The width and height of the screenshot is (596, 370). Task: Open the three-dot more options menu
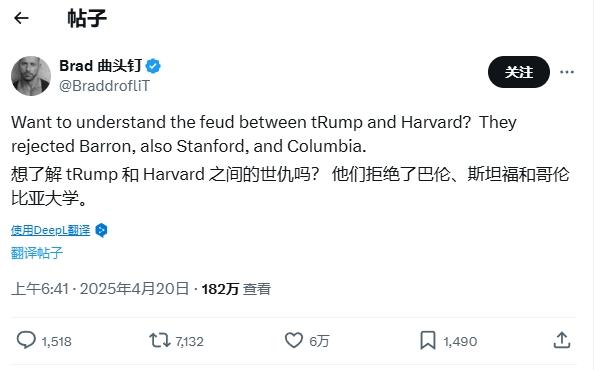click(567, 72)
